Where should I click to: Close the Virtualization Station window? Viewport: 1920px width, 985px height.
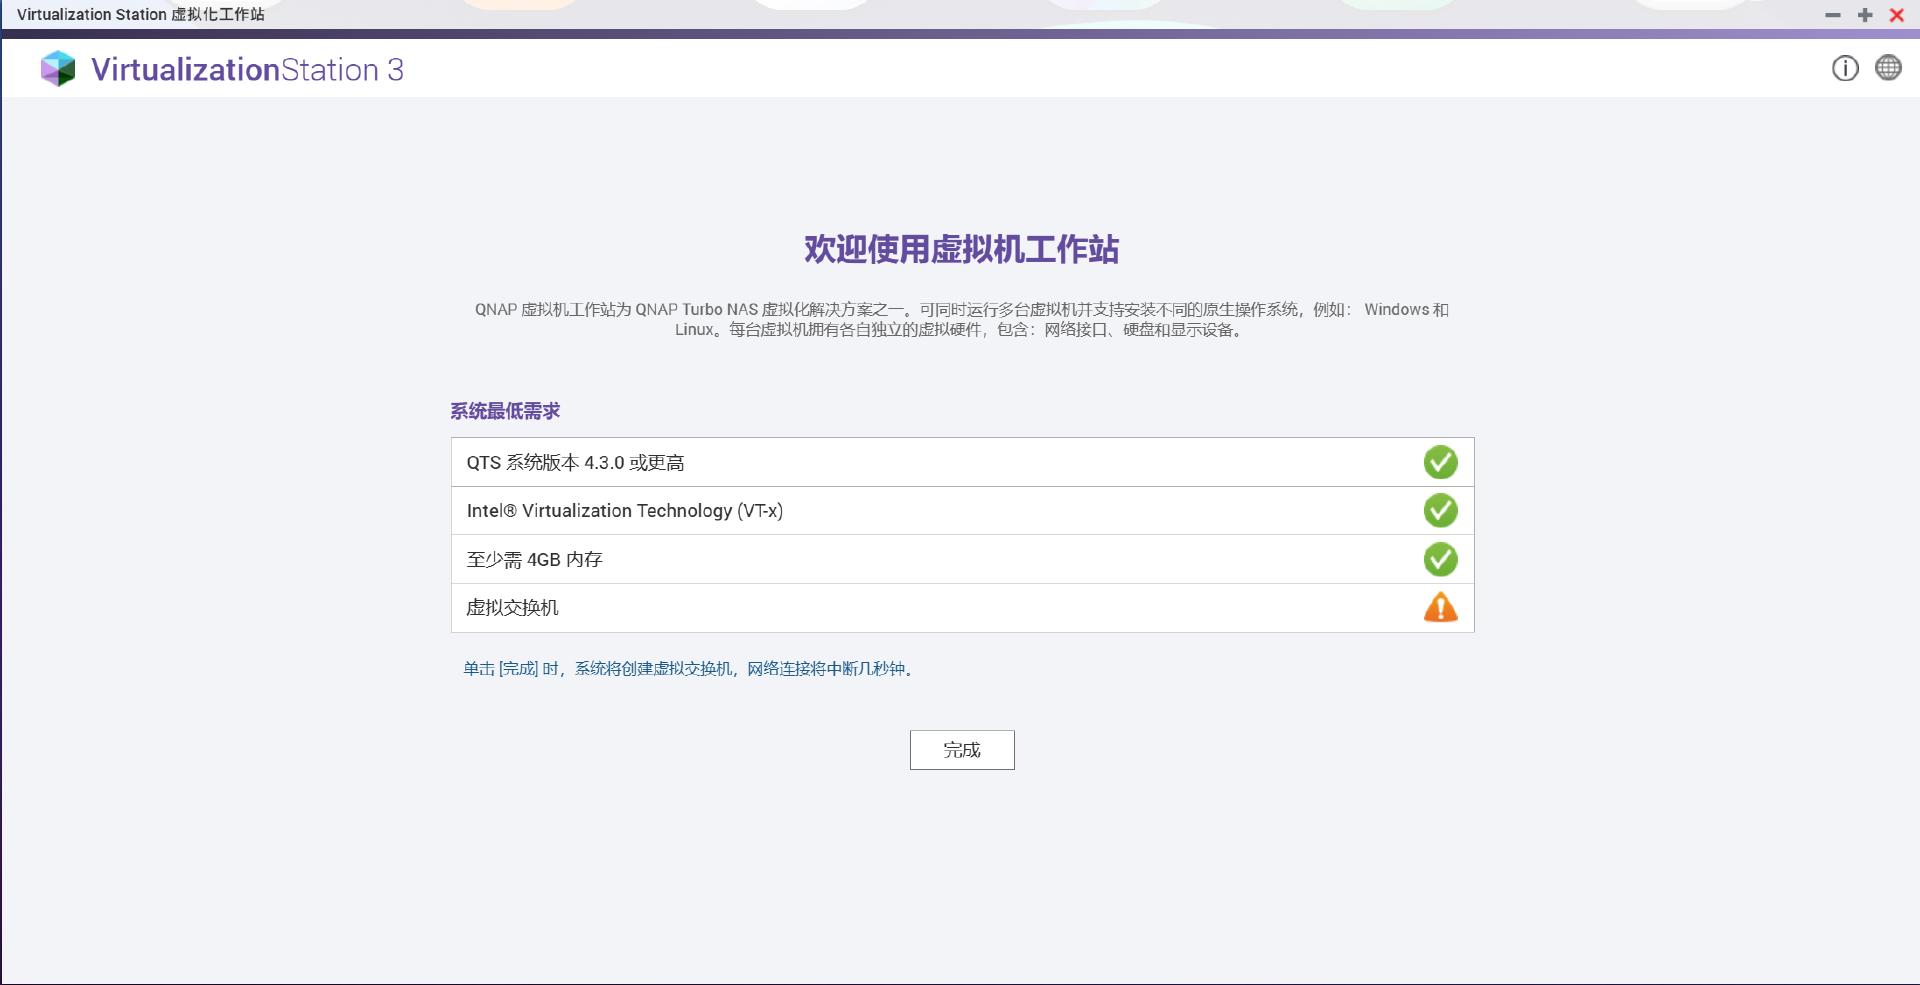(1897, 15)
